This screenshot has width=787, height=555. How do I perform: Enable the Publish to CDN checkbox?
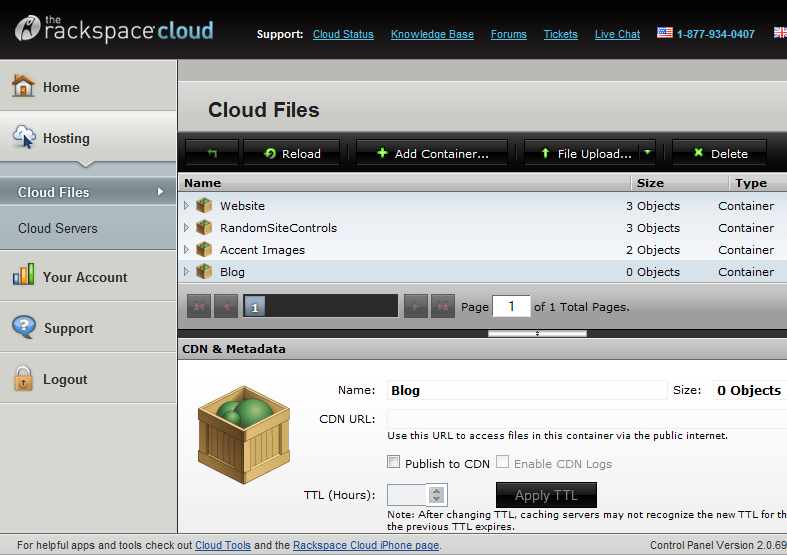(394, 462)
